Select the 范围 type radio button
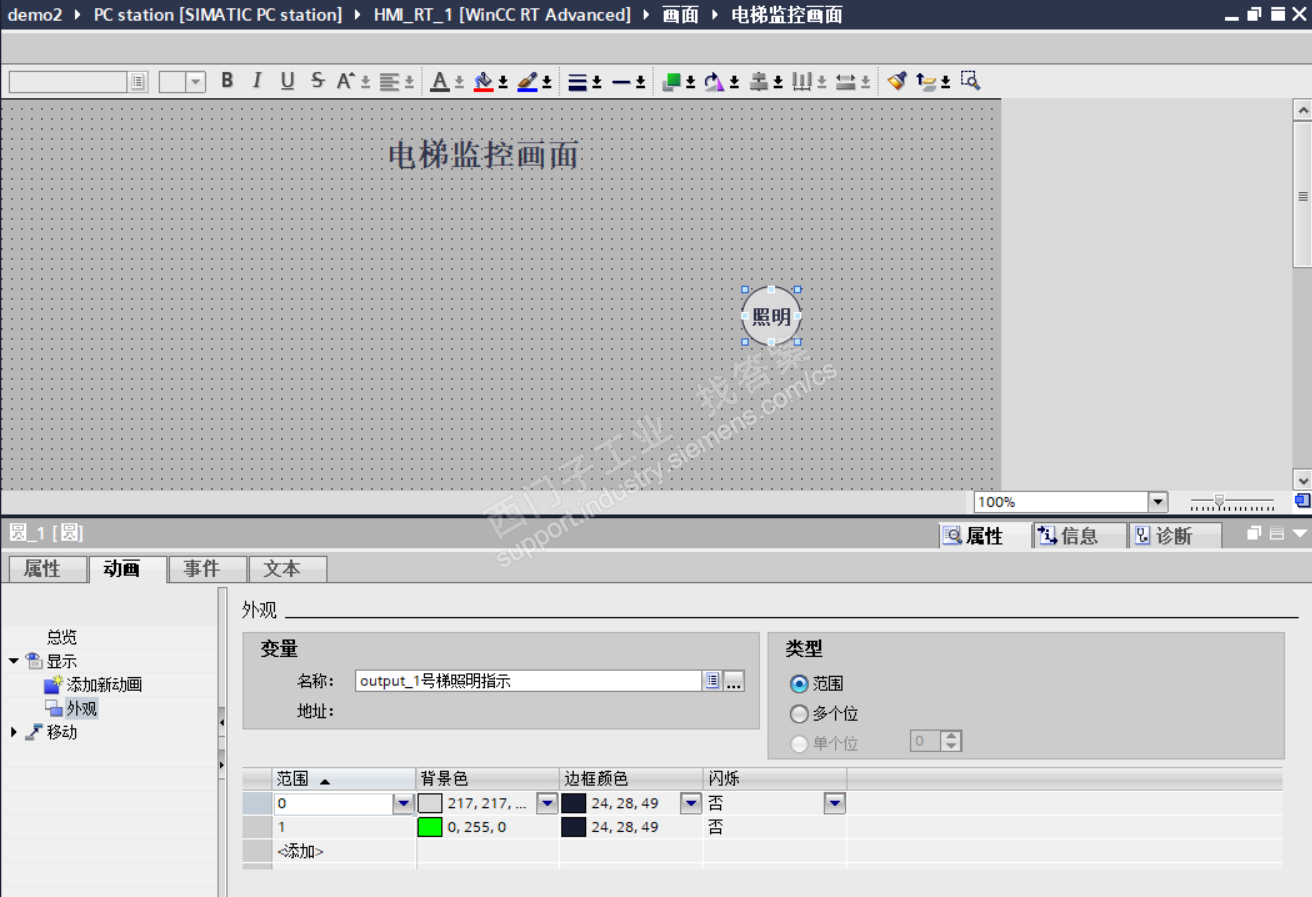This screenshot has height=897, width=1312. (799, 684)
